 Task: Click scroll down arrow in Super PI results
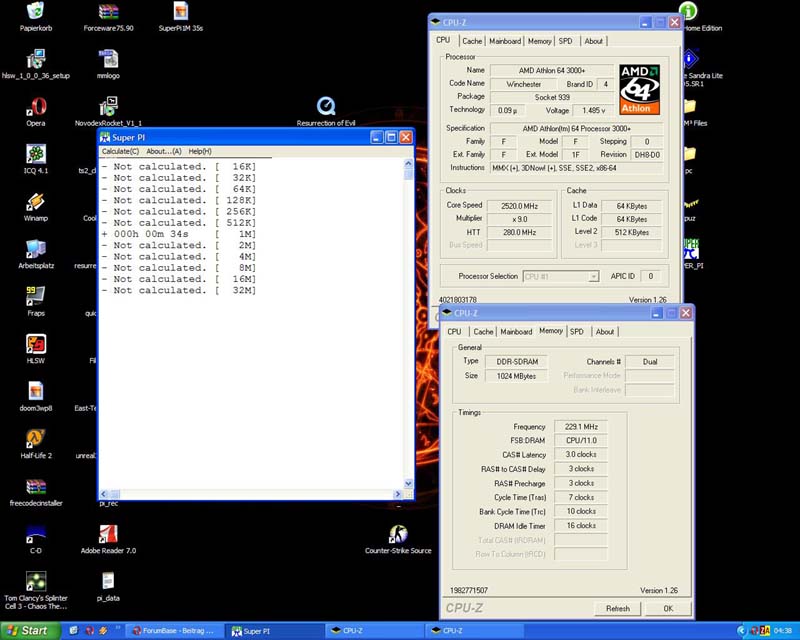click(408, 483)
